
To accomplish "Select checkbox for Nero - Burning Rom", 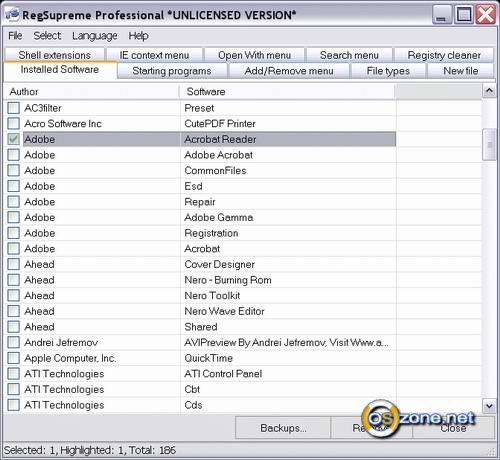I will (x=14, y=280).
